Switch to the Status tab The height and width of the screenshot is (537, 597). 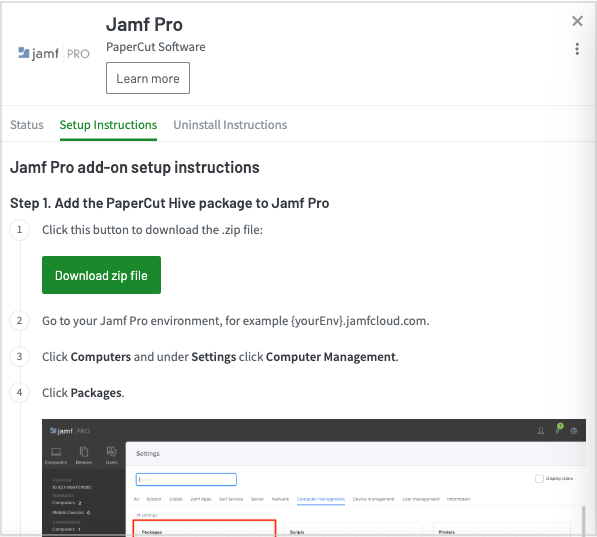(27, 125)
